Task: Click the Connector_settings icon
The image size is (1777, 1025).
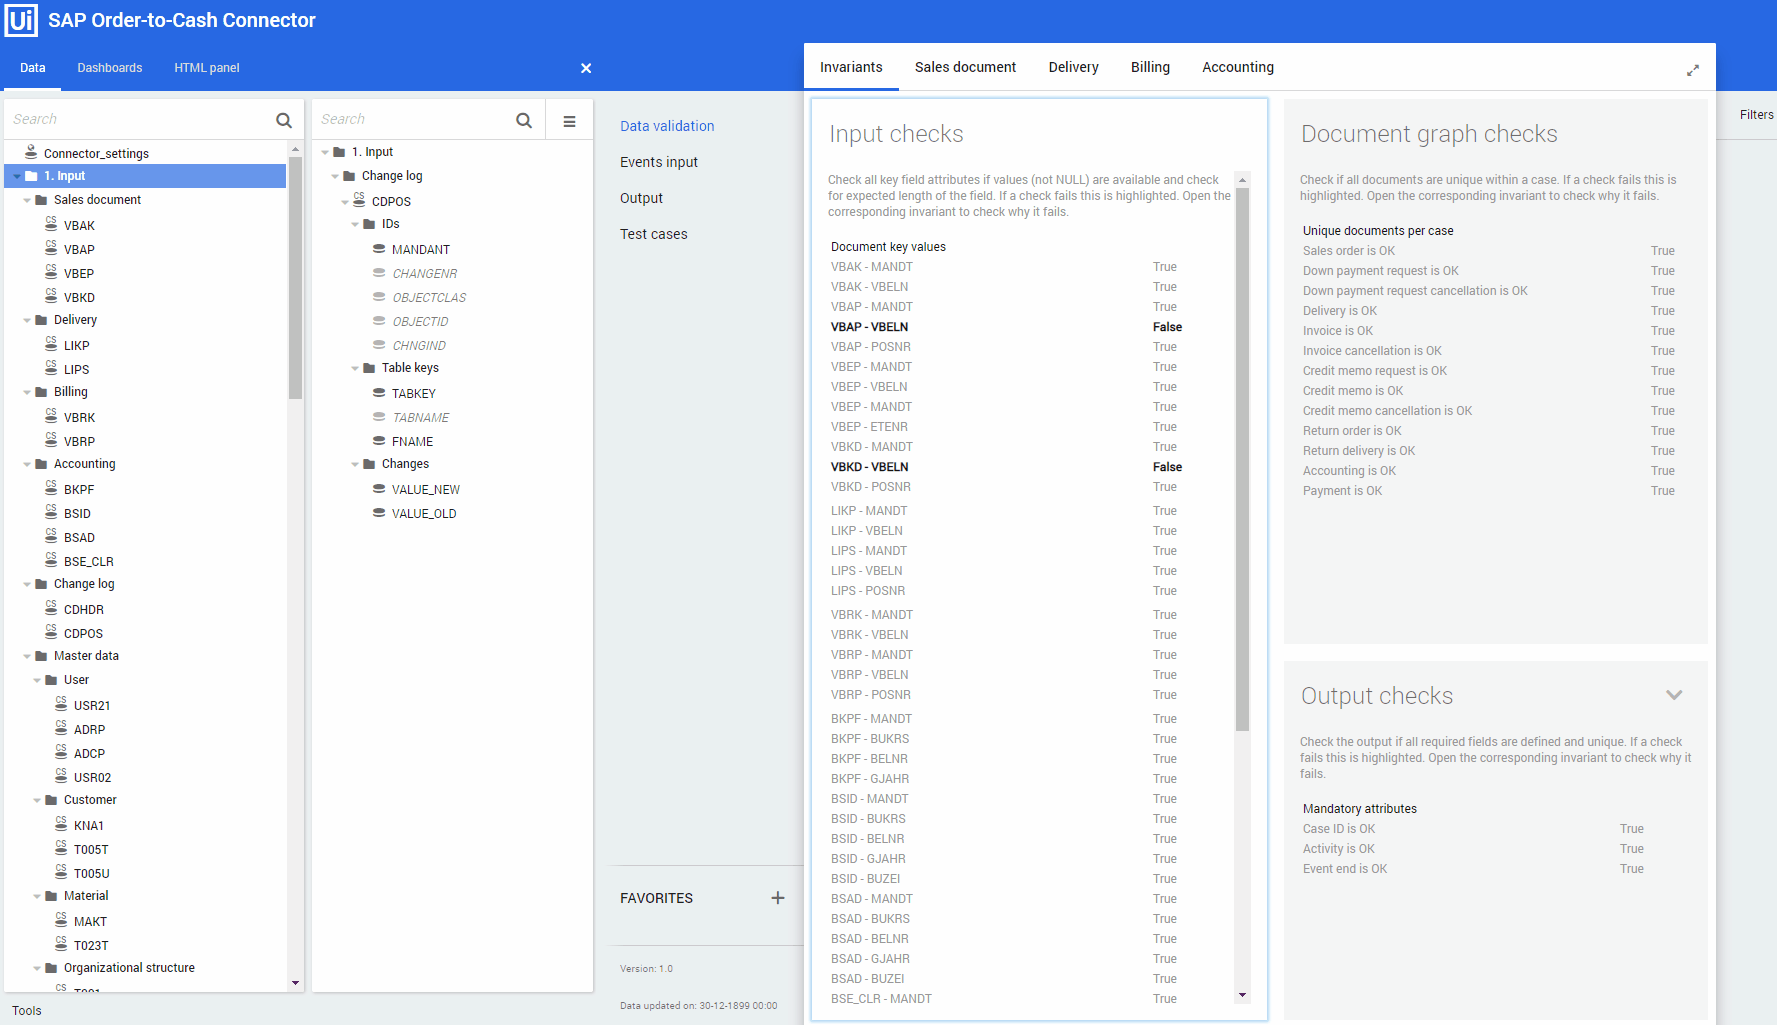Action: point(29,152)
